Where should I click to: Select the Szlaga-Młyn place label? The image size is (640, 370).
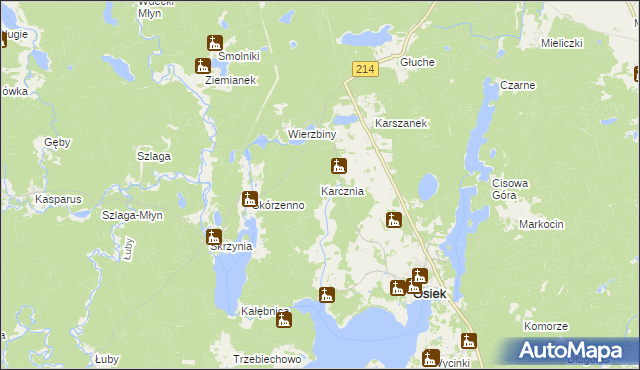pyautogui.click(x=132, y=215)
